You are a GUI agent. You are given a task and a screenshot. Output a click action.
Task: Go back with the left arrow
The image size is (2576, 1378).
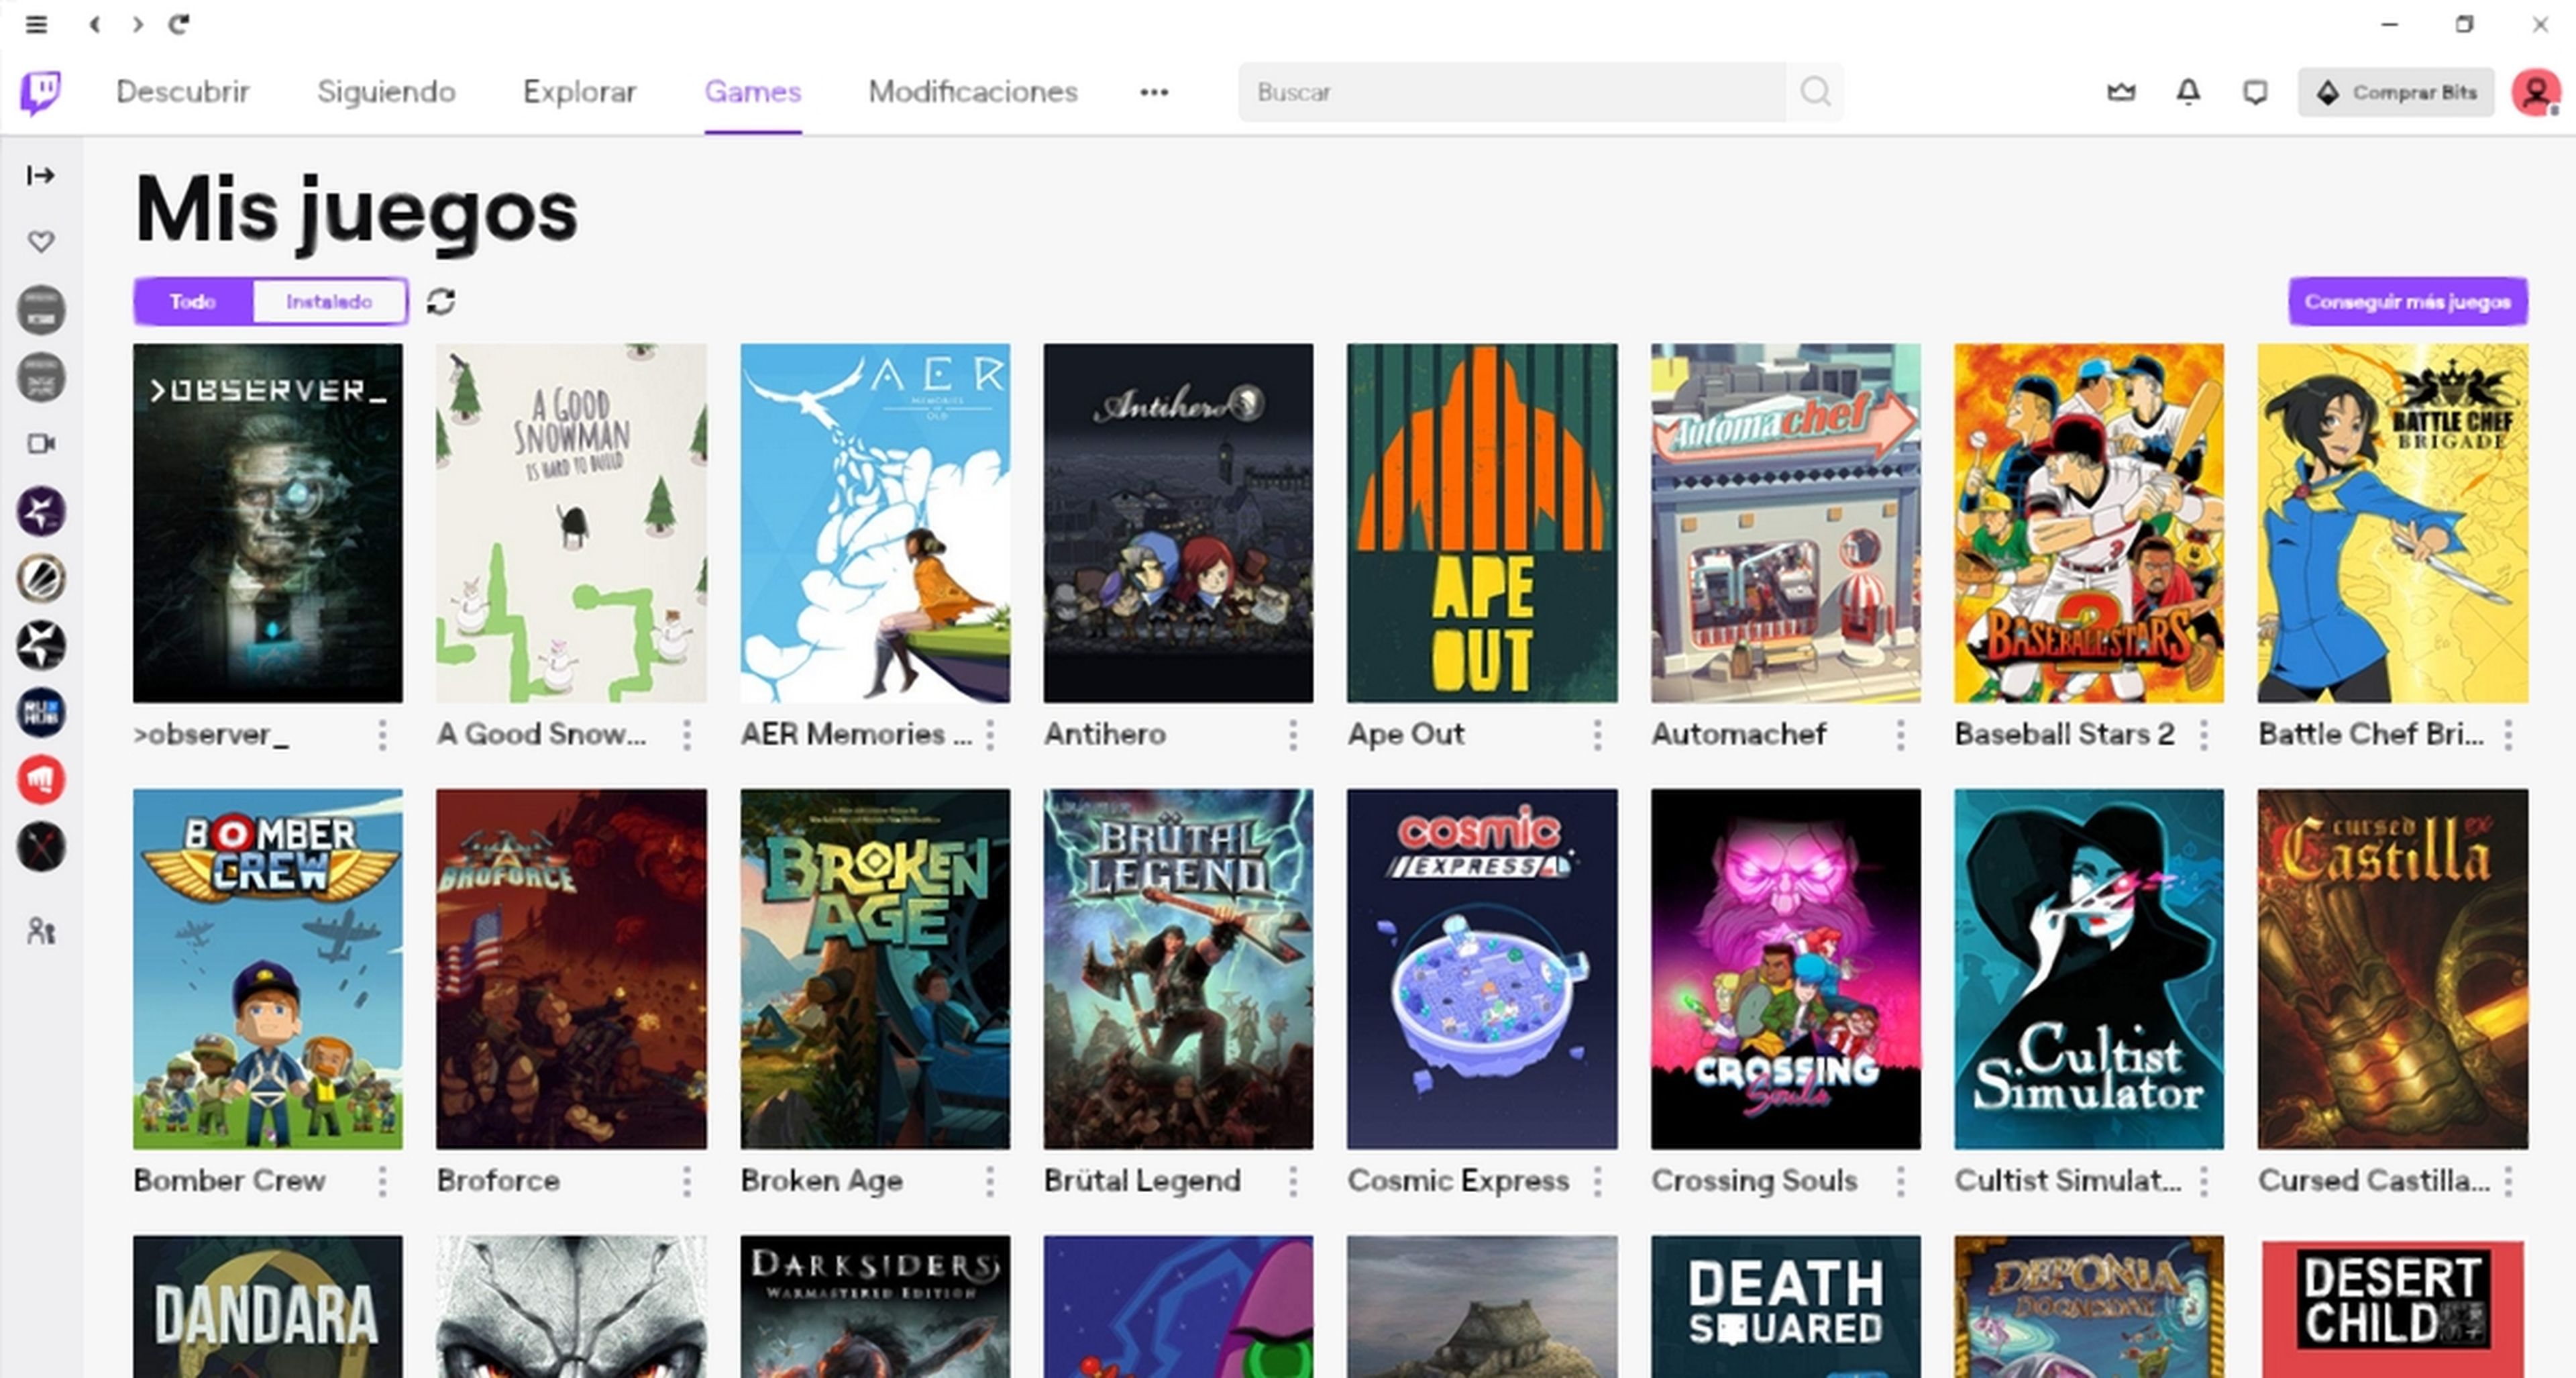pyautogui.click(x=94, y=24)
